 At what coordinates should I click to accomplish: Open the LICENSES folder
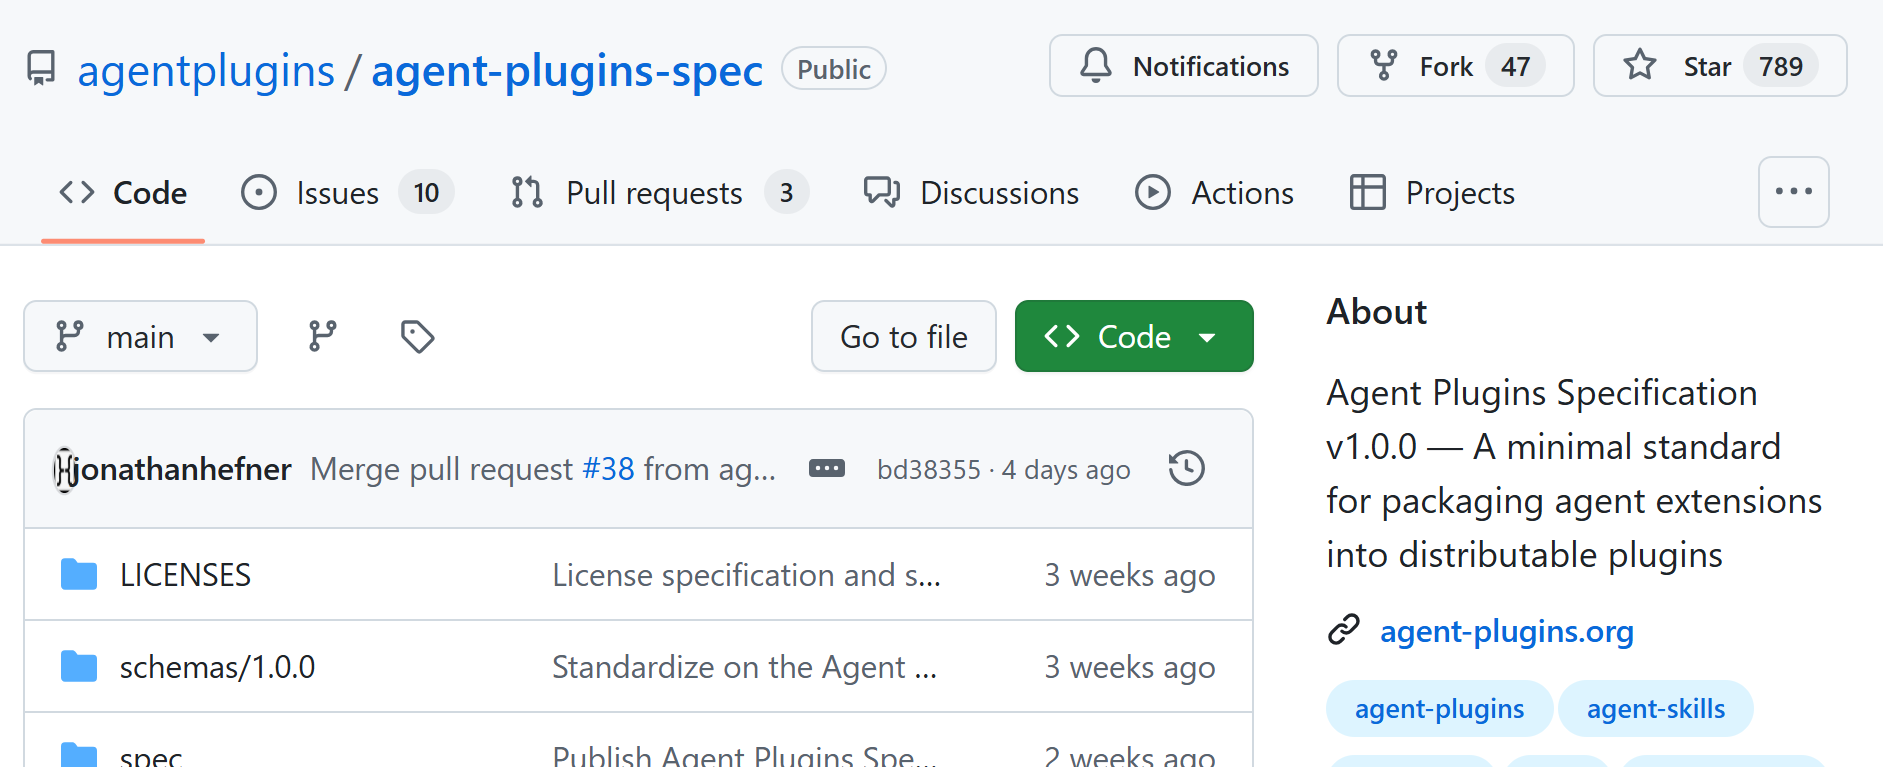click(x=186, y=575)
